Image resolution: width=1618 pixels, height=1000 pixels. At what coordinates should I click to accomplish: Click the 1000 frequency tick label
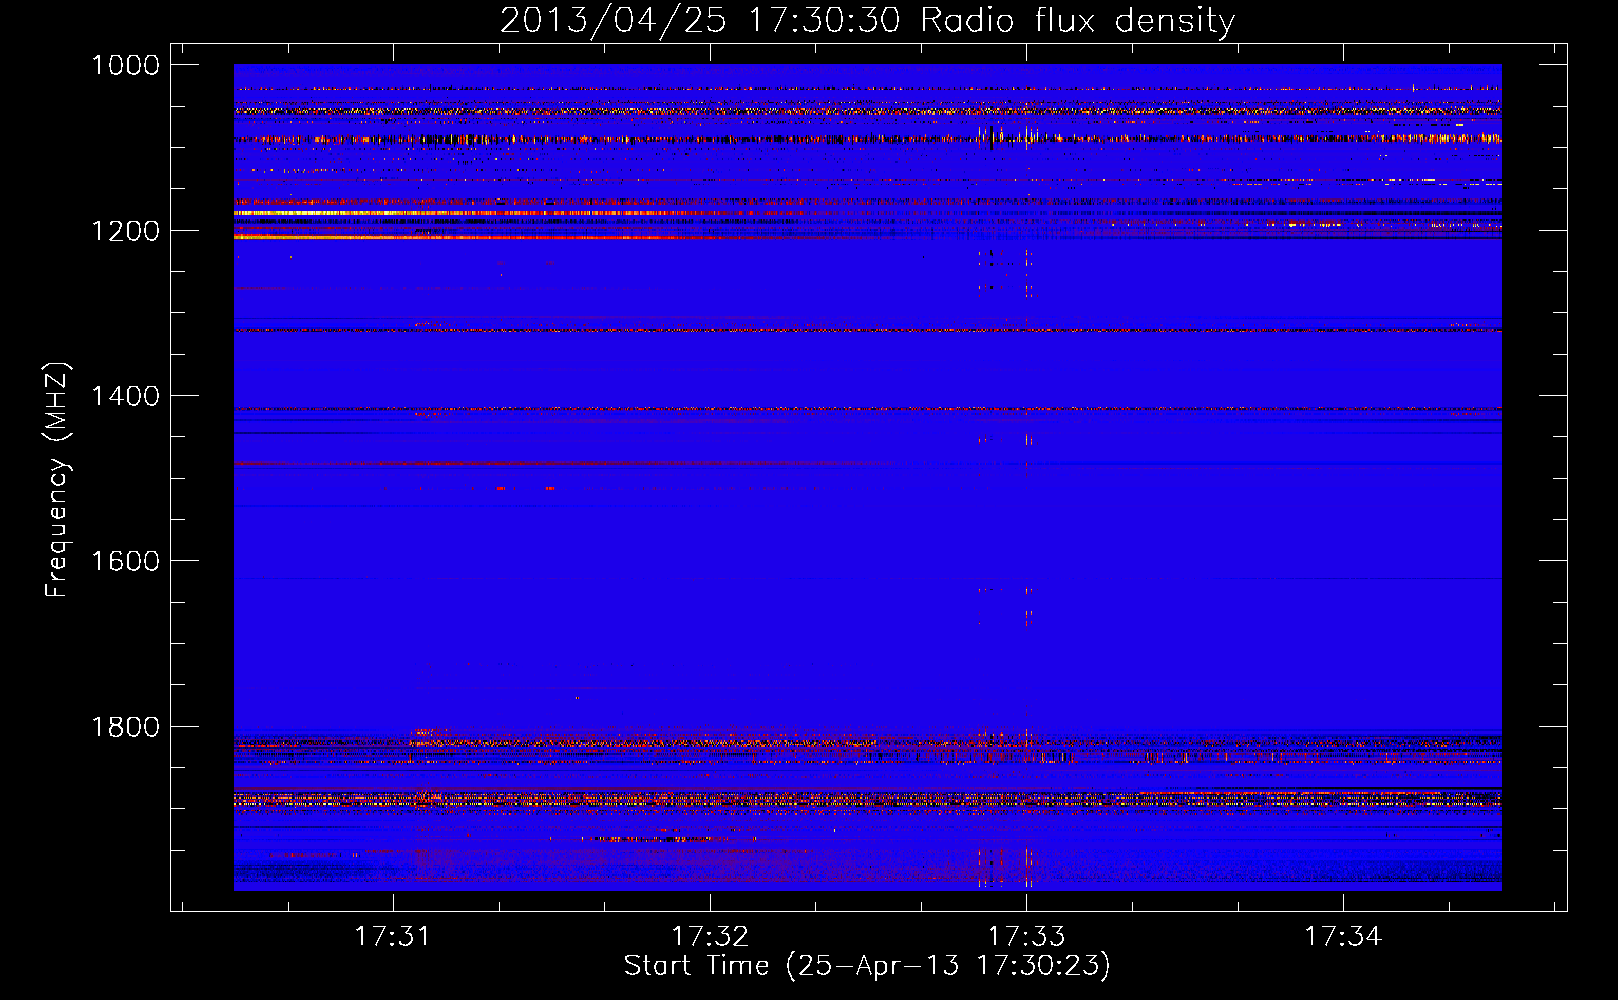coord(125,65)
